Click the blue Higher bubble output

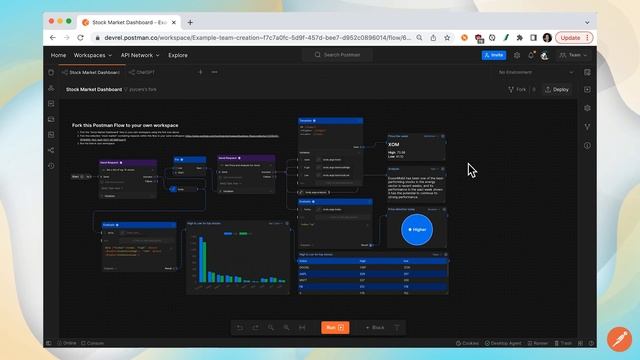[x=417, y=229]
